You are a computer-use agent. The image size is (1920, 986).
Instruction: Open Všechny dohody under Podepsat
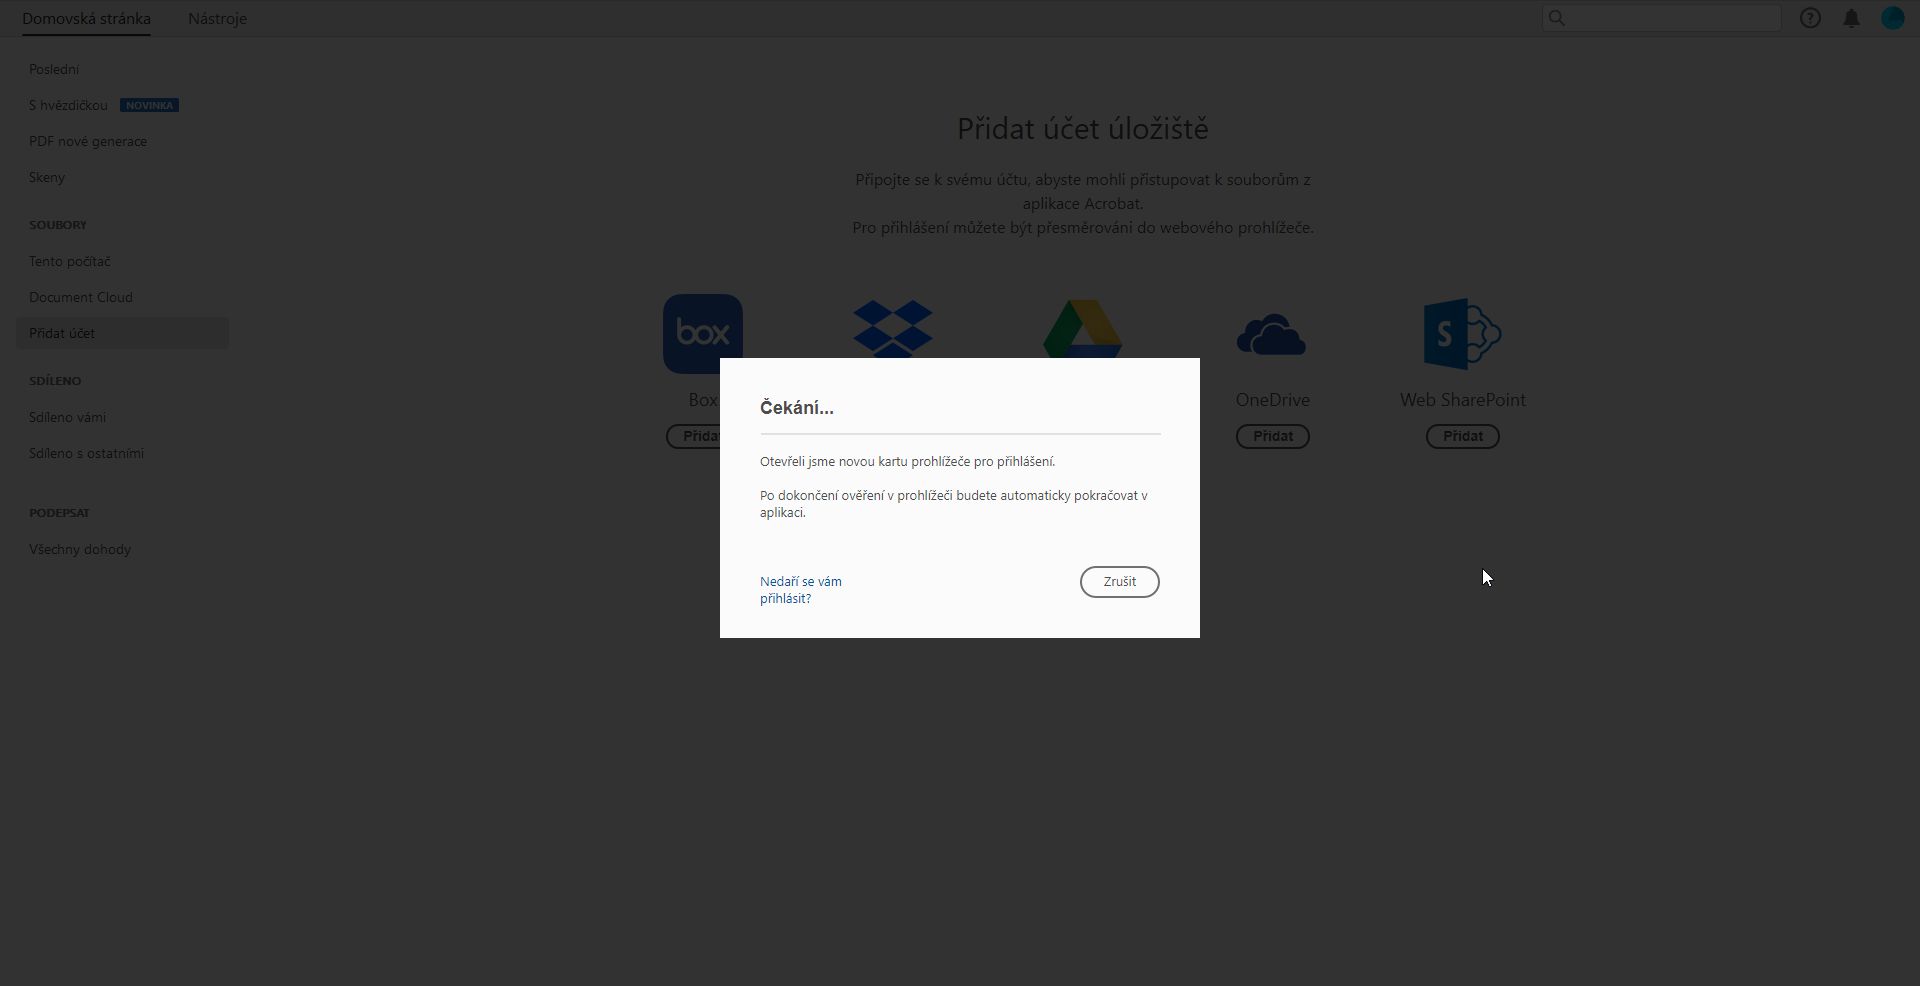[79, 549]
